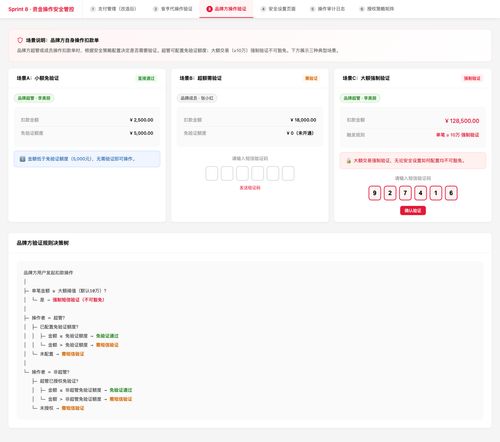Click the decision tree root line
The width and height of the screenshot is (500, 442).
[48, 273]
